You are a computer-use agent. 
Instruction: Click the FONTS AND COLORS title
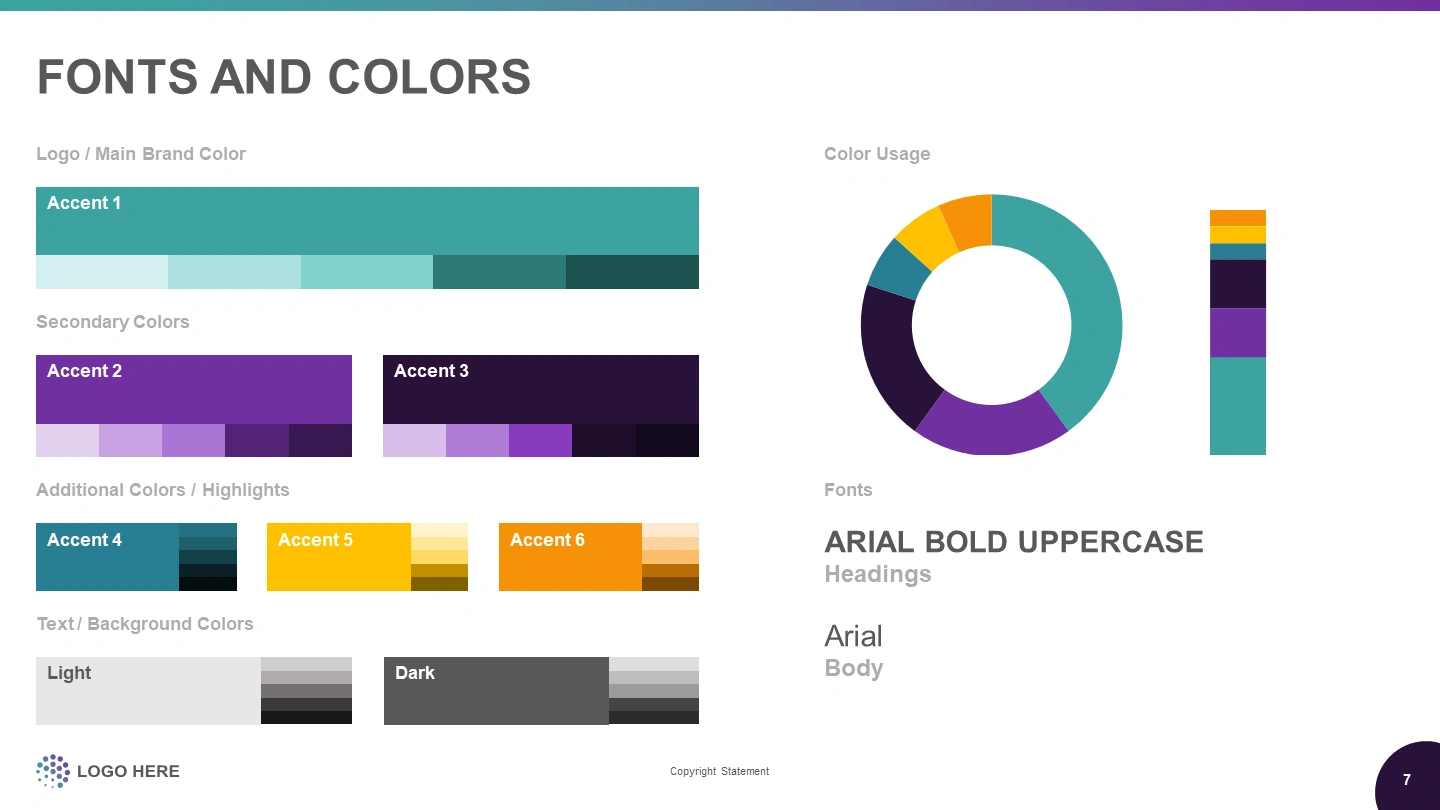click(x=283, y=77)
